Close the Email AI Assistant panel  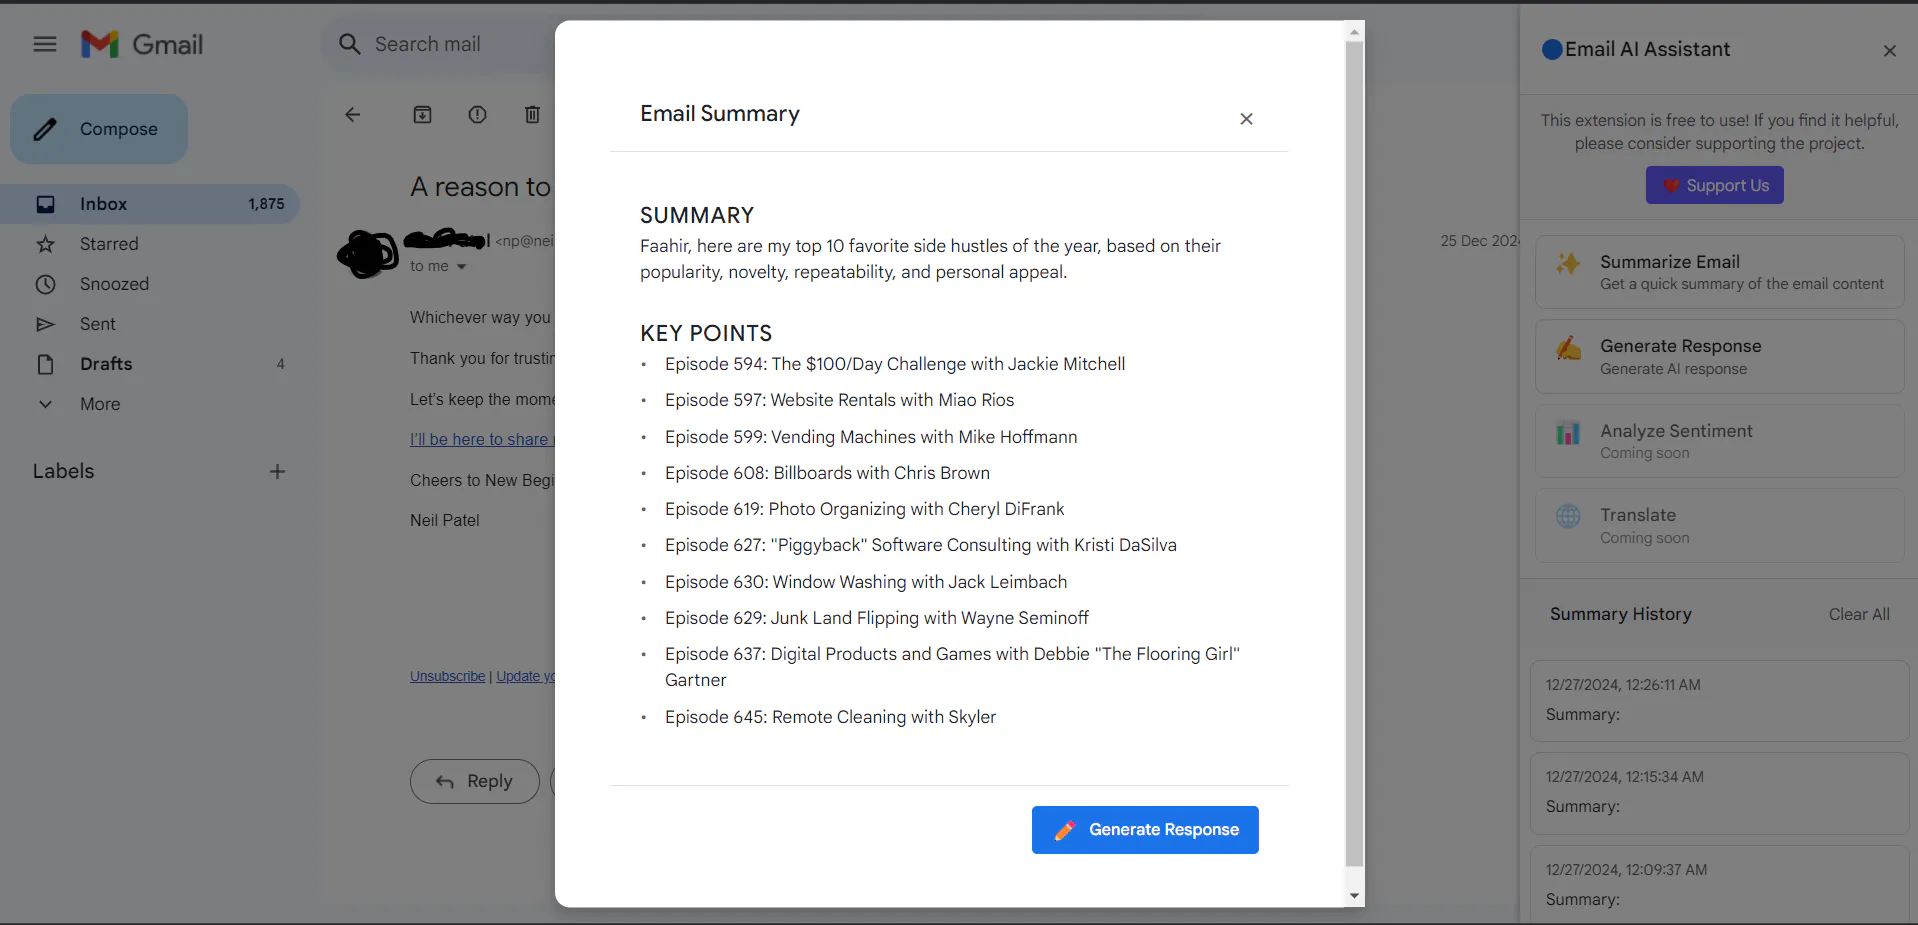pos(1889,51)
